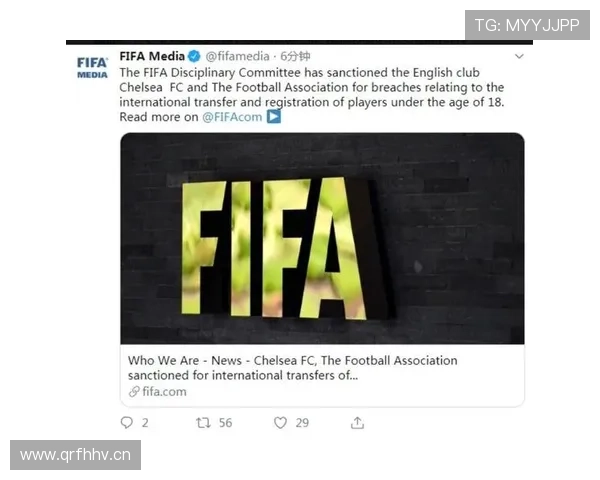Click the FIFA Media profile avatar
This screenshot has height=480, width=600.
click(x=92, y=68)
